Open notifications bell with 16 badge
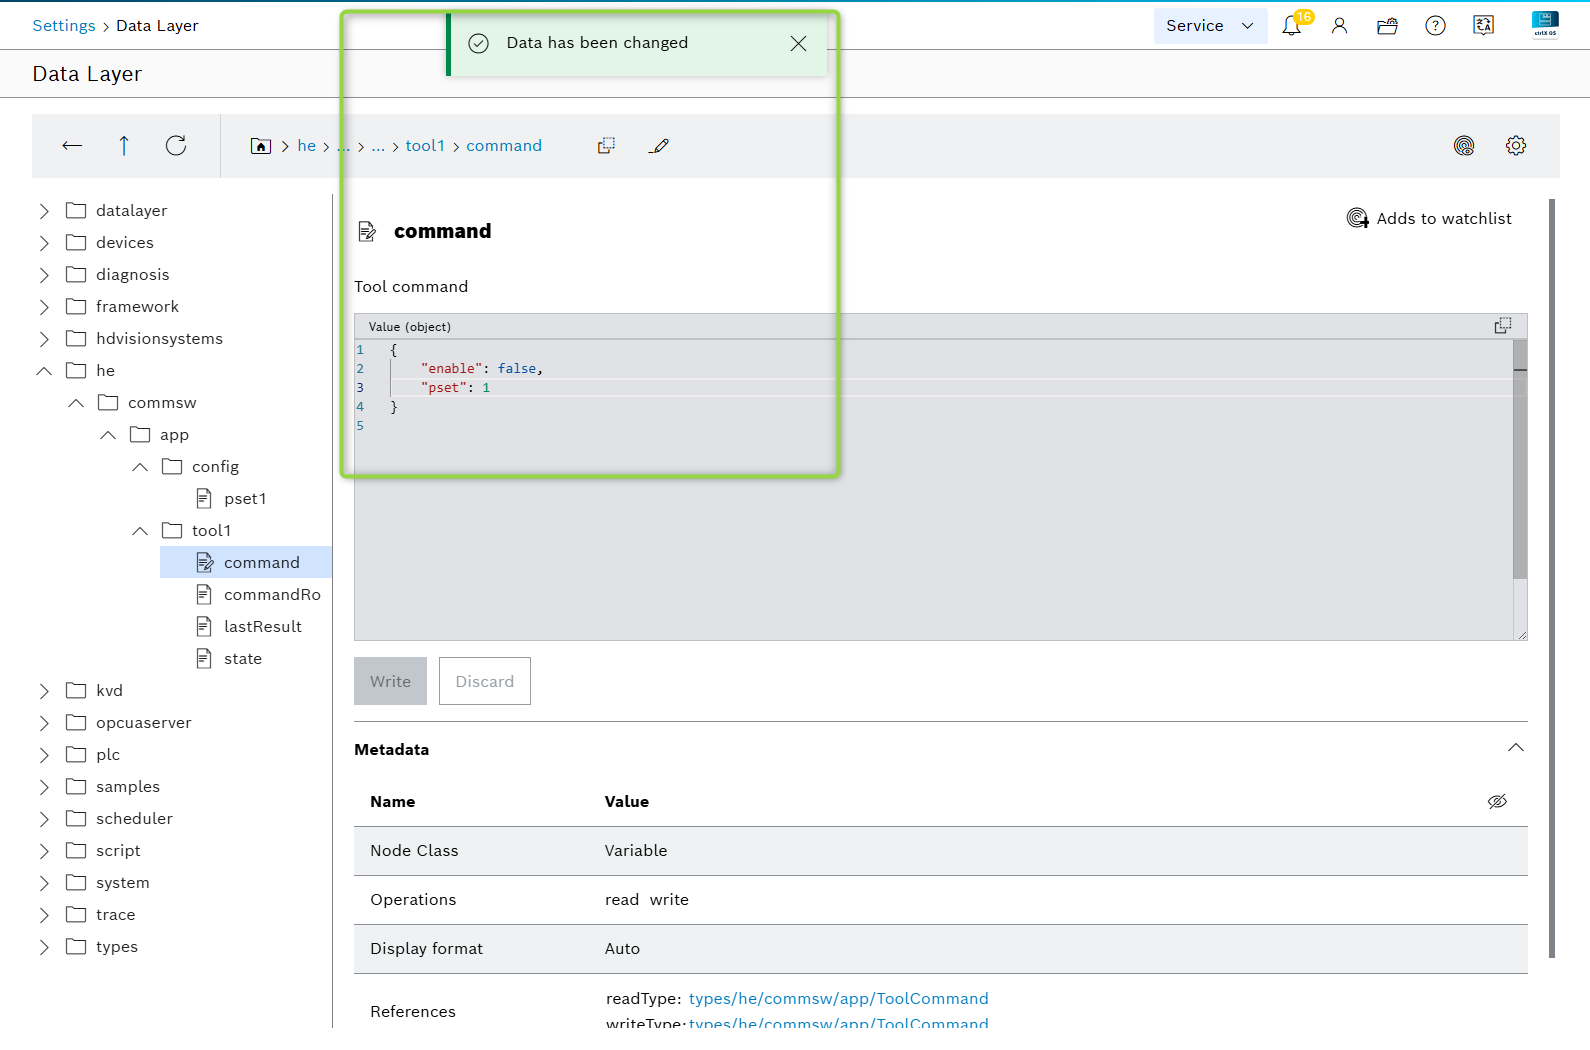The width and height of the screenshot is (1590, 1050). (x=1291, y=26)
